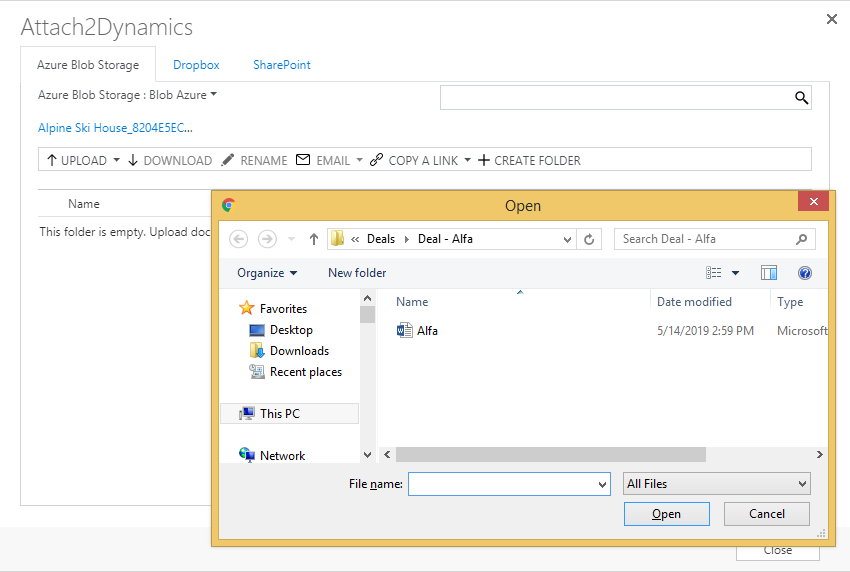Click Deals in the breadcrumb path
850x572 pixels.
click(381, 239)
